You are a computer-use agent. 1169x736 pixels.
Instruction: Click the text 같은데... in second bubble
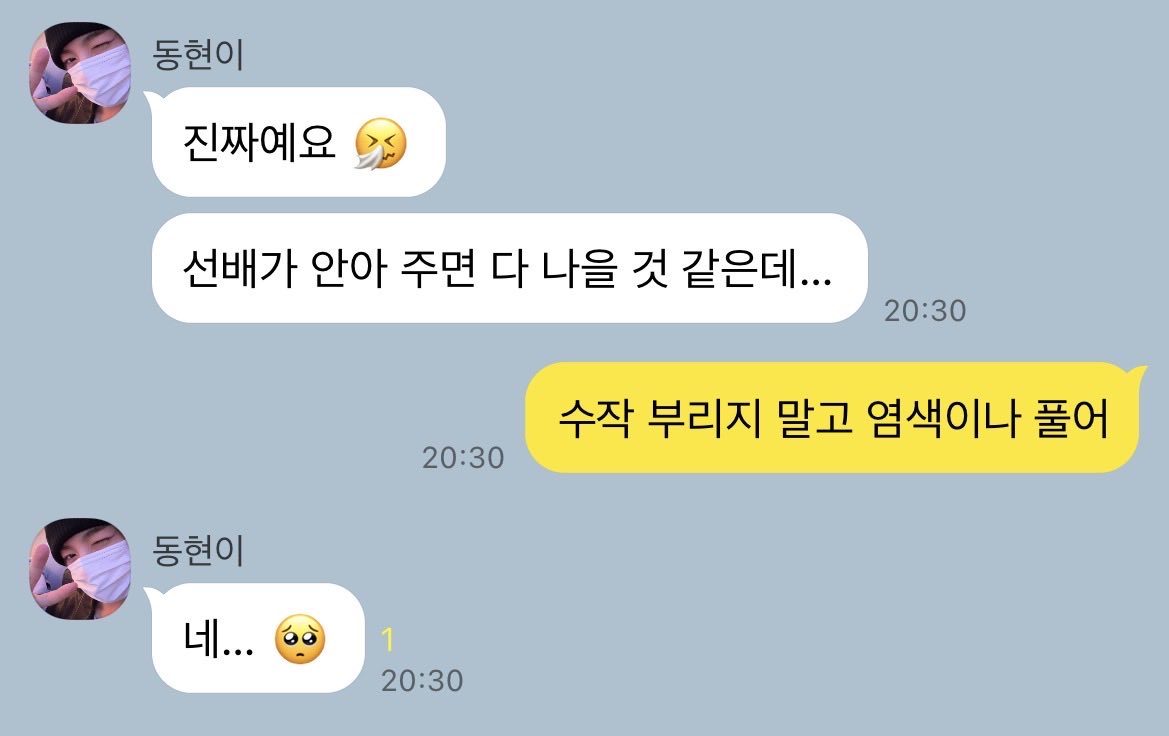(757, 269)
